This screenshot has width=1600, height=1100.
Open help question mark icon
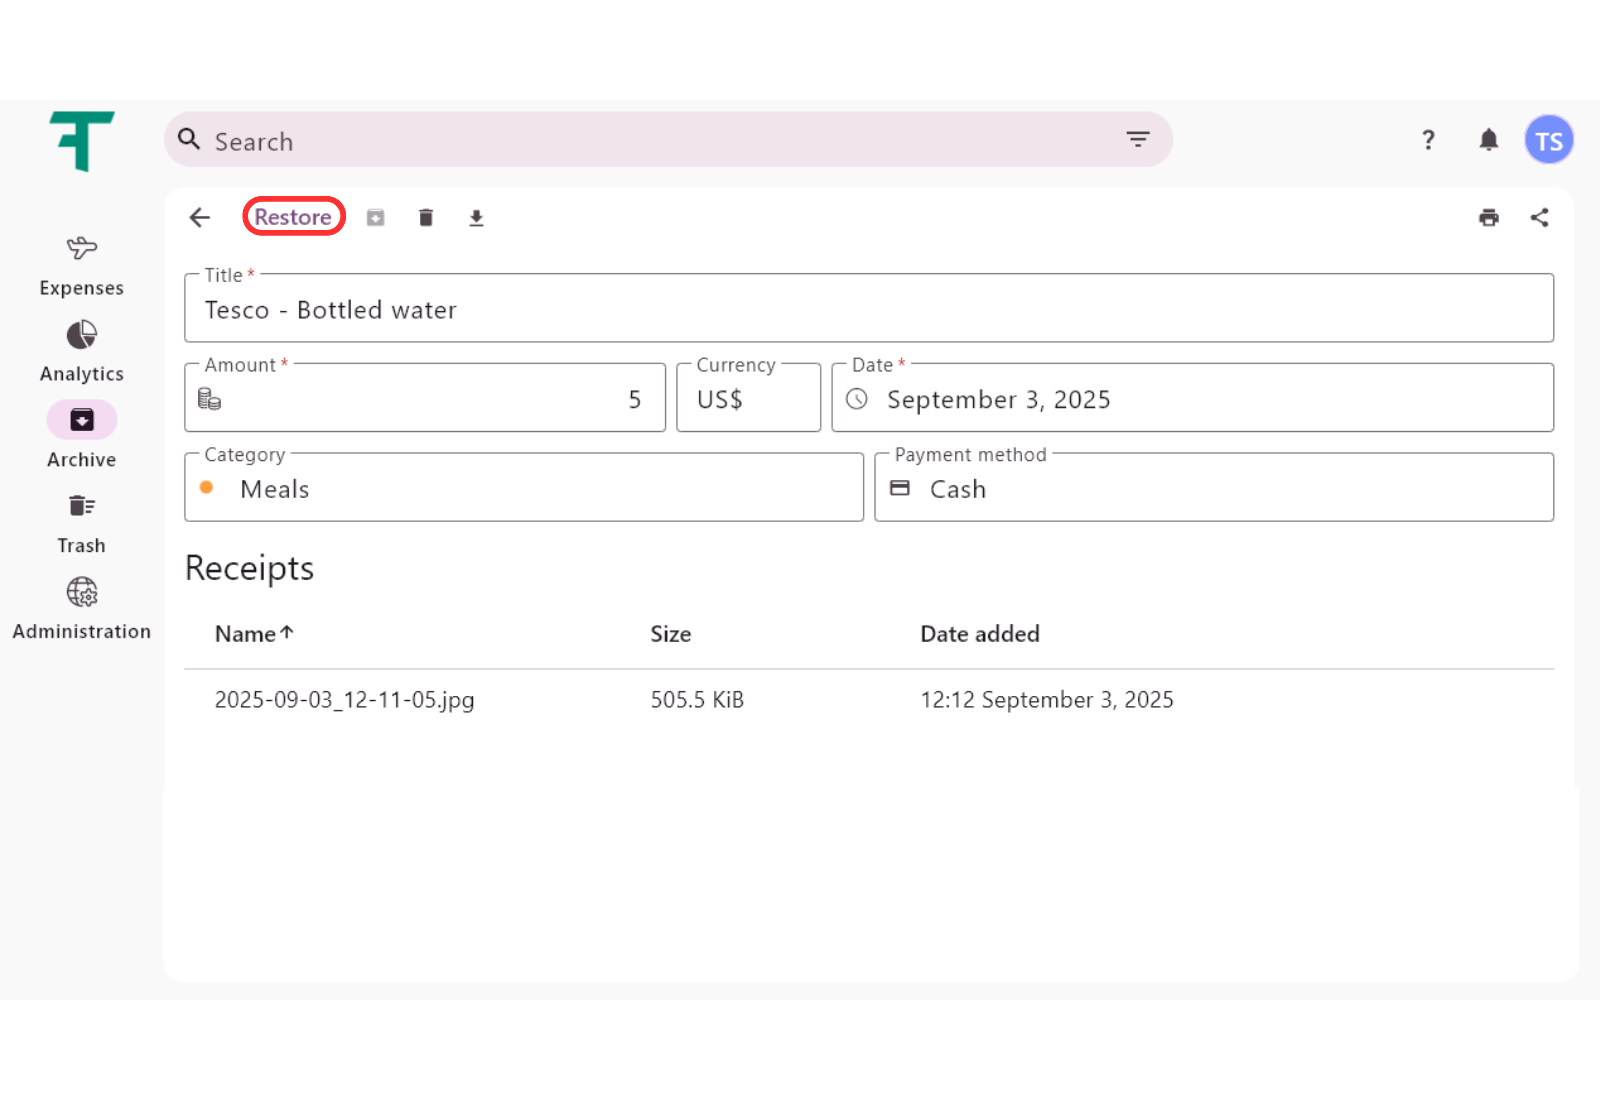pyautogui.click(x=1428, y=140)
